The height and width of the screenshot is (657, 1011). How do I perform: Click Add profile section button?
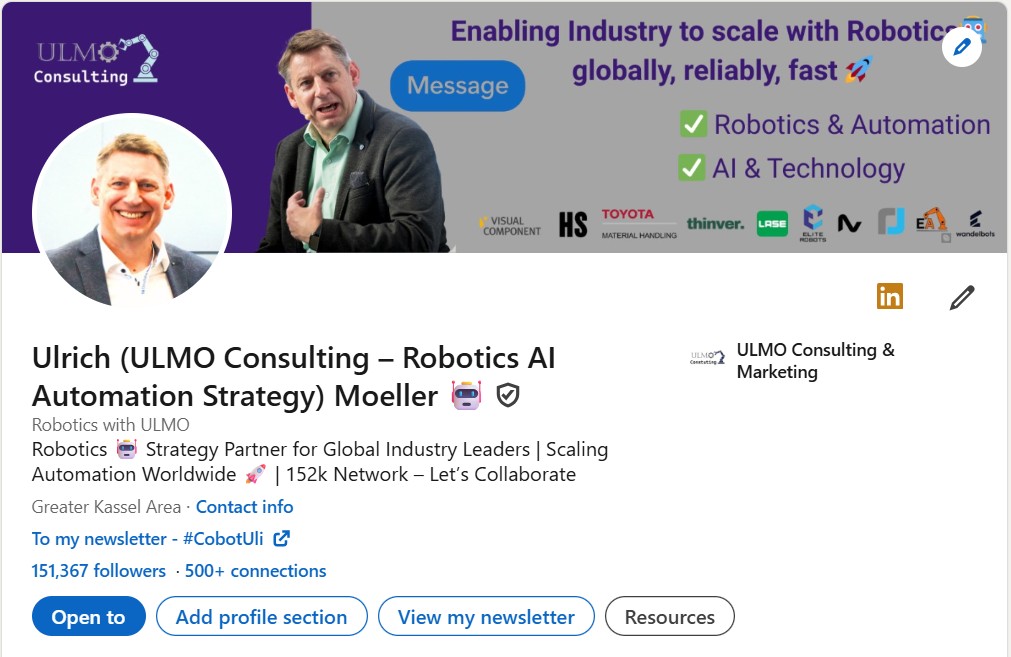[262, 617]
